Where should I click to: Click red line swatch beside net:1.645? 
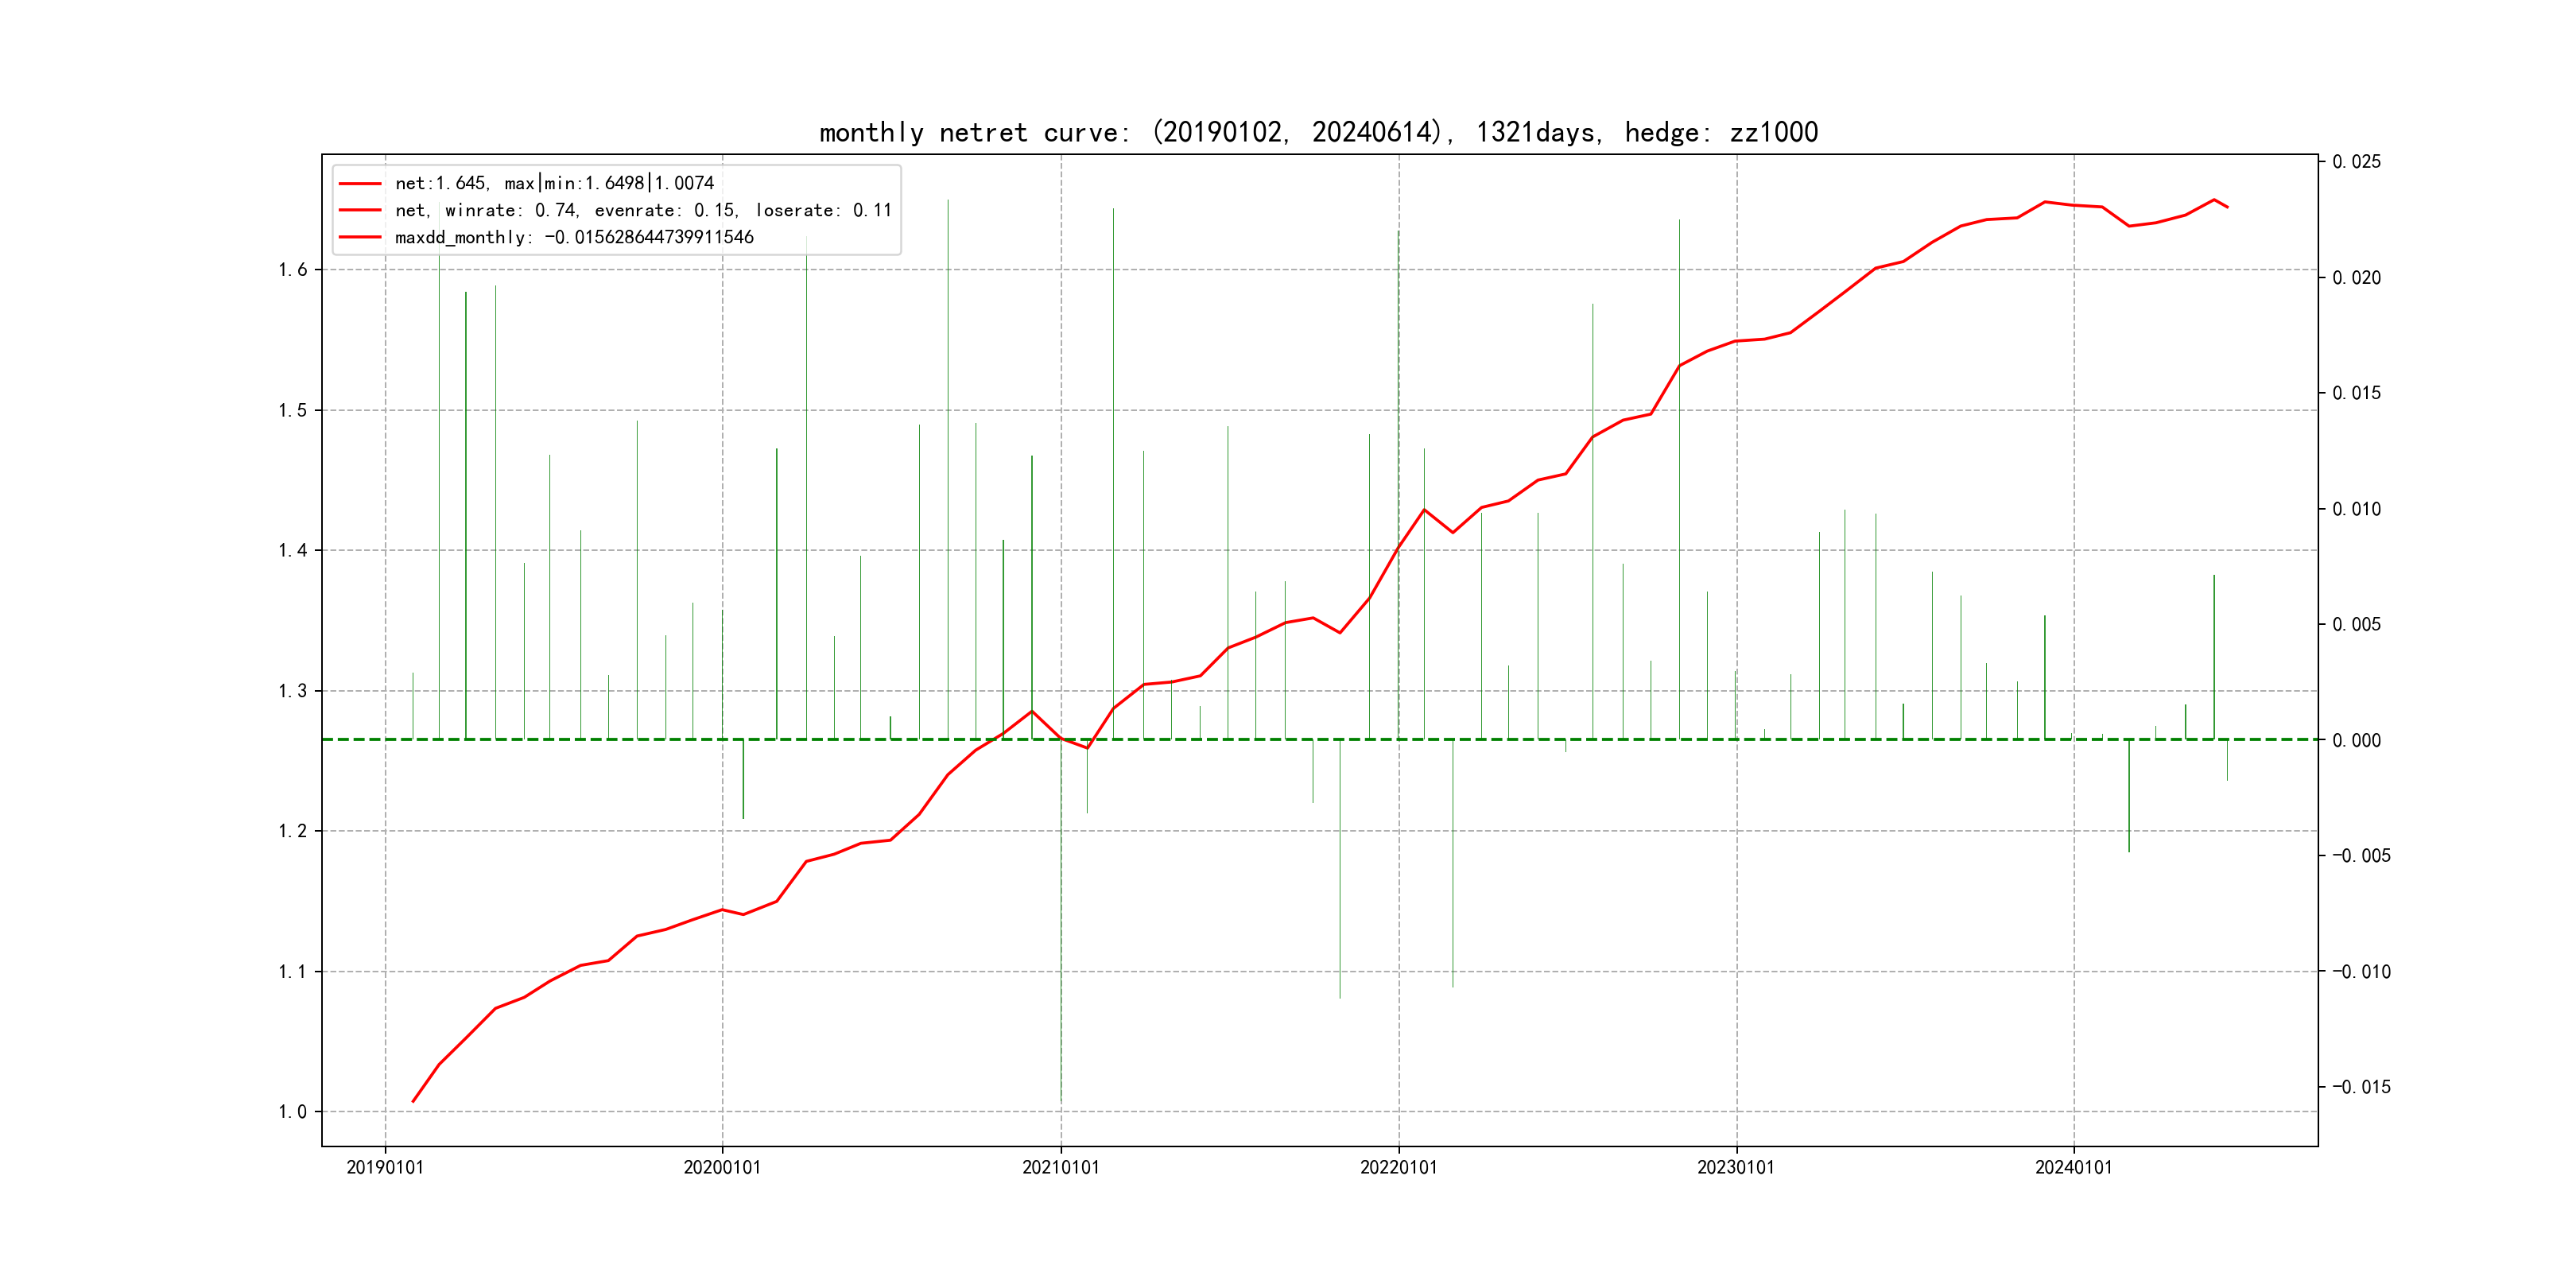[360, 183]
